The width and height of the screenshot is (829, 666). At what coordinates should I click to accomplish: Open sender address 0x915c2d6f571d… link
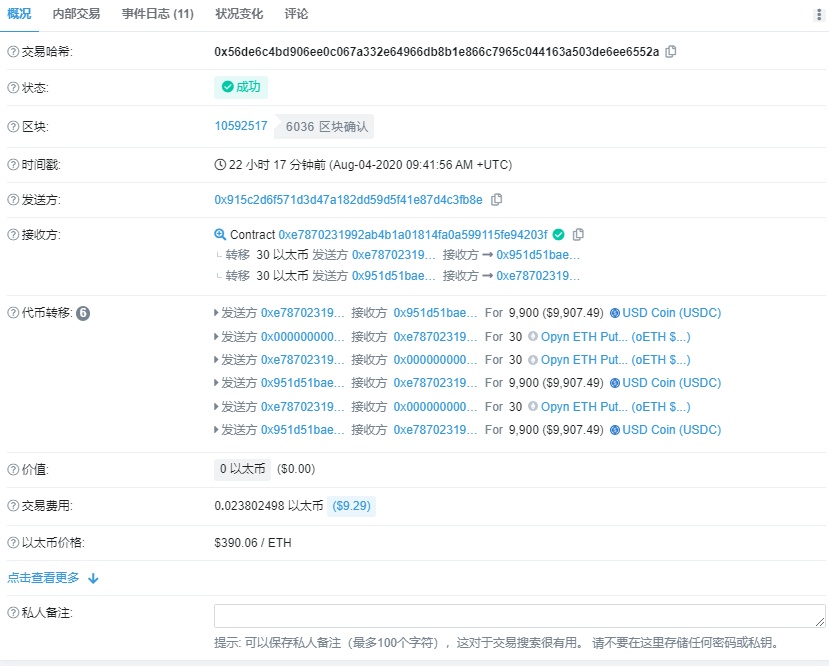348,199
